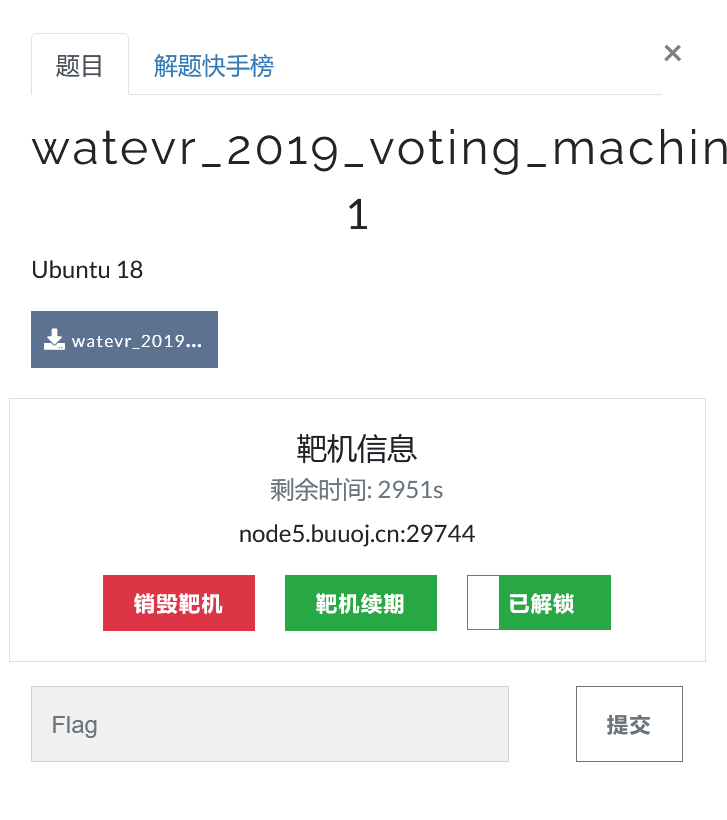
Task: Close the challenge dialog with the X
Action: tap(672, 53)
